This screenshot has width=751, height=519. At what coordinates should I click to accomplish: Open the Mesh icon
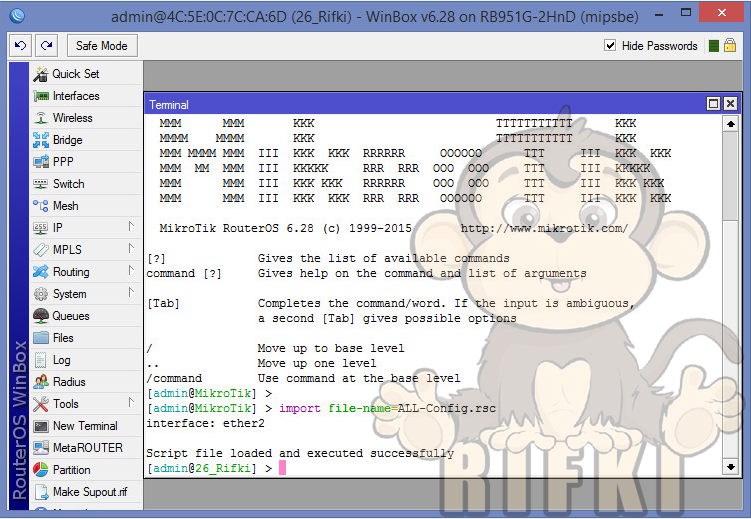click(41, 206)
